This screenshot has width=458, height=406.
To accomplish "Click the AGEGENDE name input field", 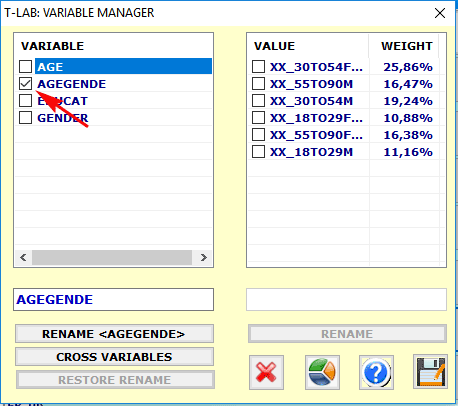I will (x=113, y=299).
